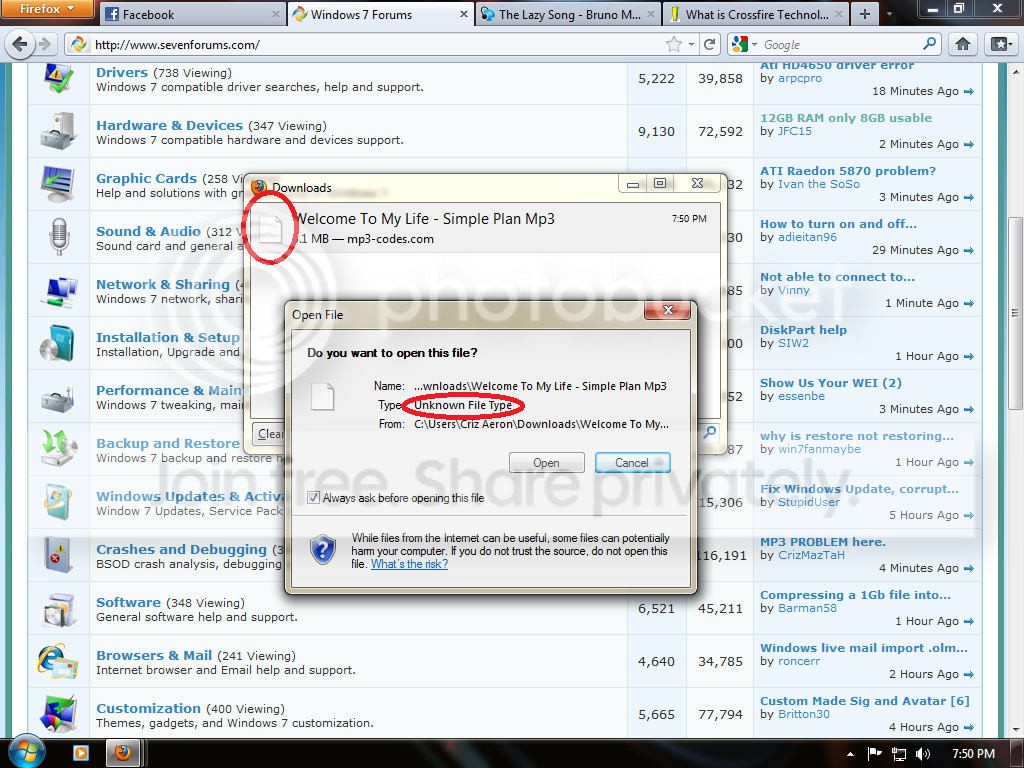Screen dimensions: 1024x768
Task: Click the Back navigation arrow
Action: pos(20,44)
